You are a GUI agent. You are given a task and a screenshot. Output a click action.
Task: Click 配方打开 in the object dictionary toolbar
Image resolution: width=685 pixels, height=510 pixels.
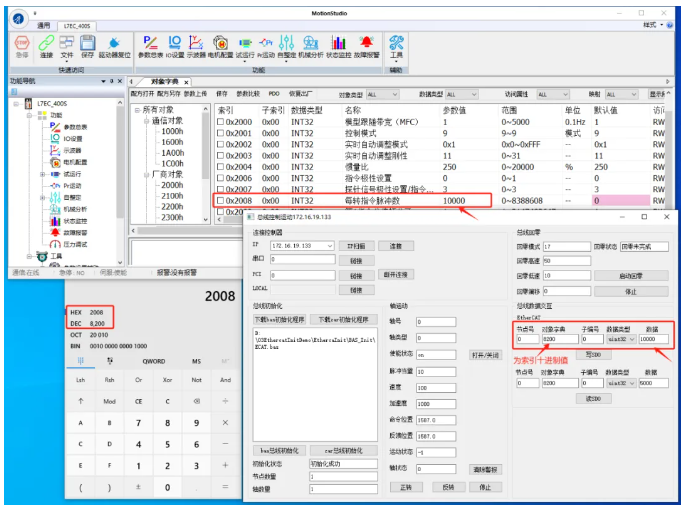coord(142,94)
